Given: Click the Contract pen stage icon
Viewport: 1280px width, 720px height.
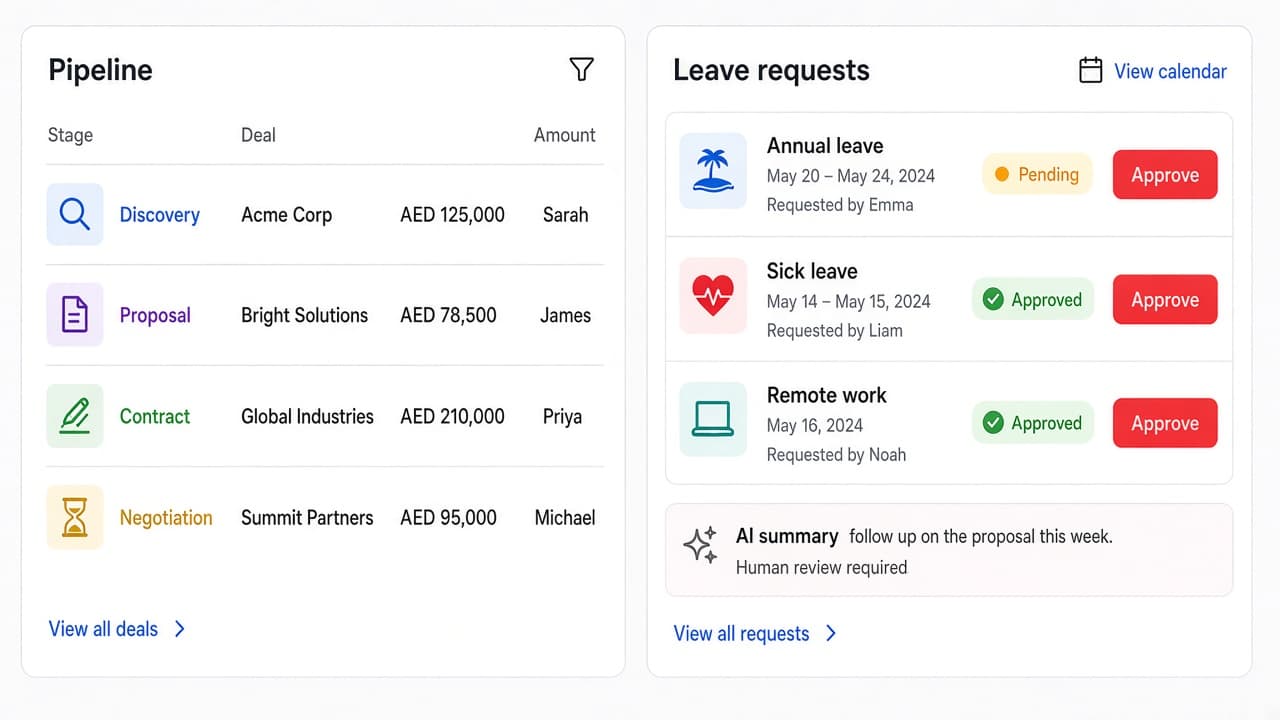Looking at the screenshot, I should [75, 416].
